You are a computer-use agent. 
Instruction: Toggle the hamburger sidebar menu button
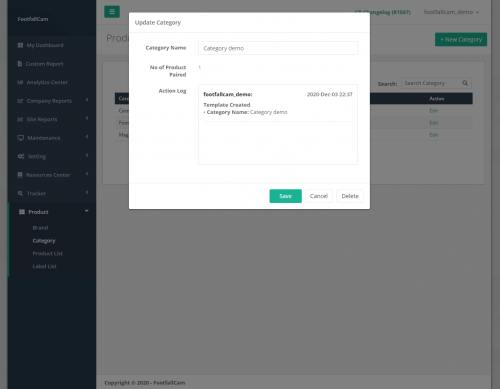(x=112, y=12)
